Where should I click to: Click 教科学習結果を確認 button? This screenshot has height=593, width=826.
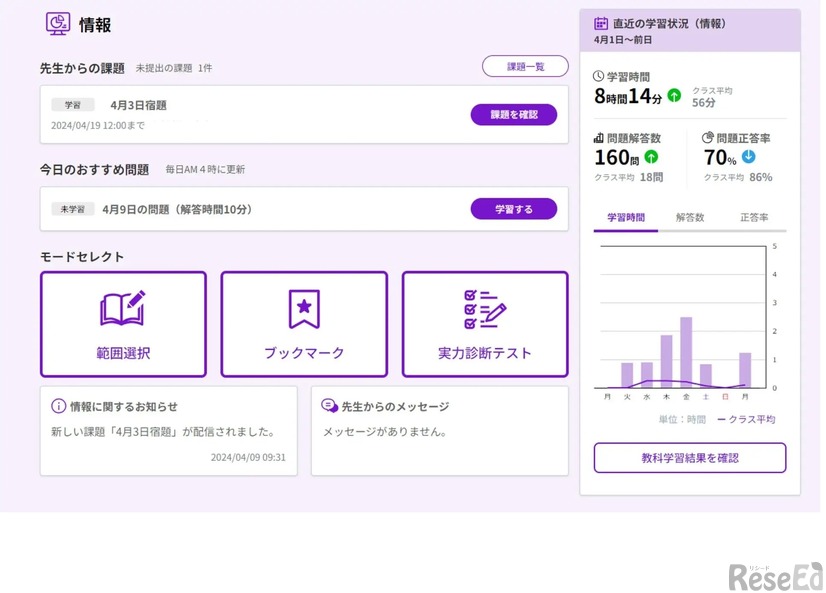pyautogui.click(x=690, y=458)
